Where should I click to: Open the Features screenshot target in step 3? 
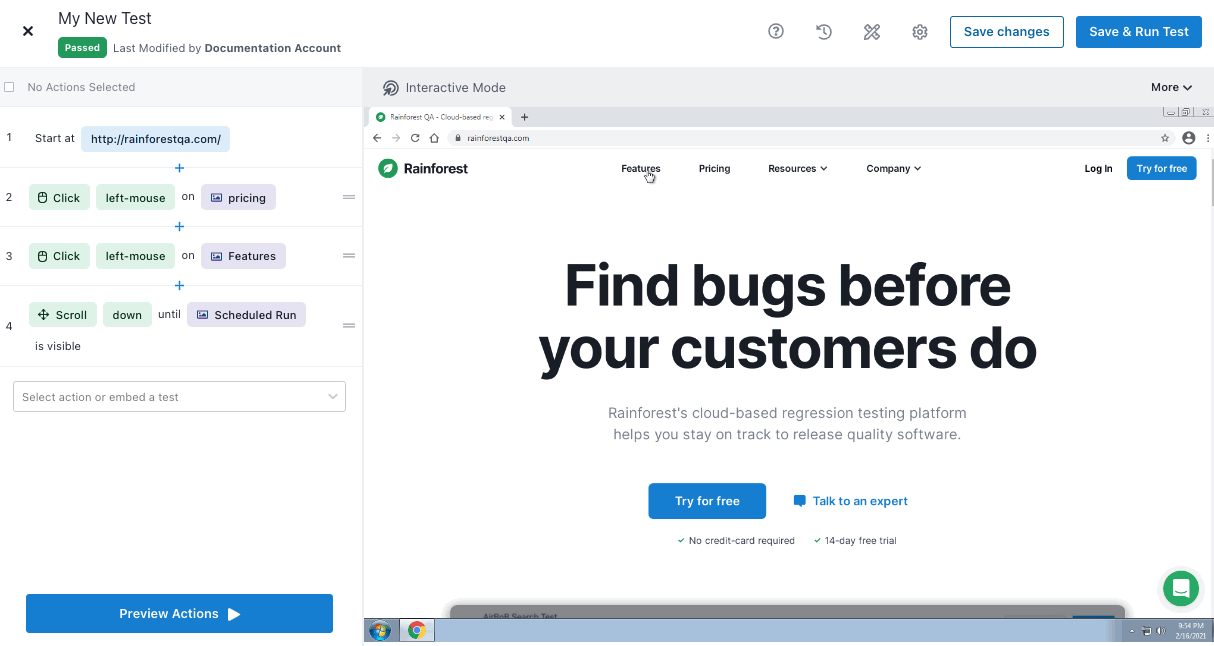pyautogui.click(x=243, y=256)
